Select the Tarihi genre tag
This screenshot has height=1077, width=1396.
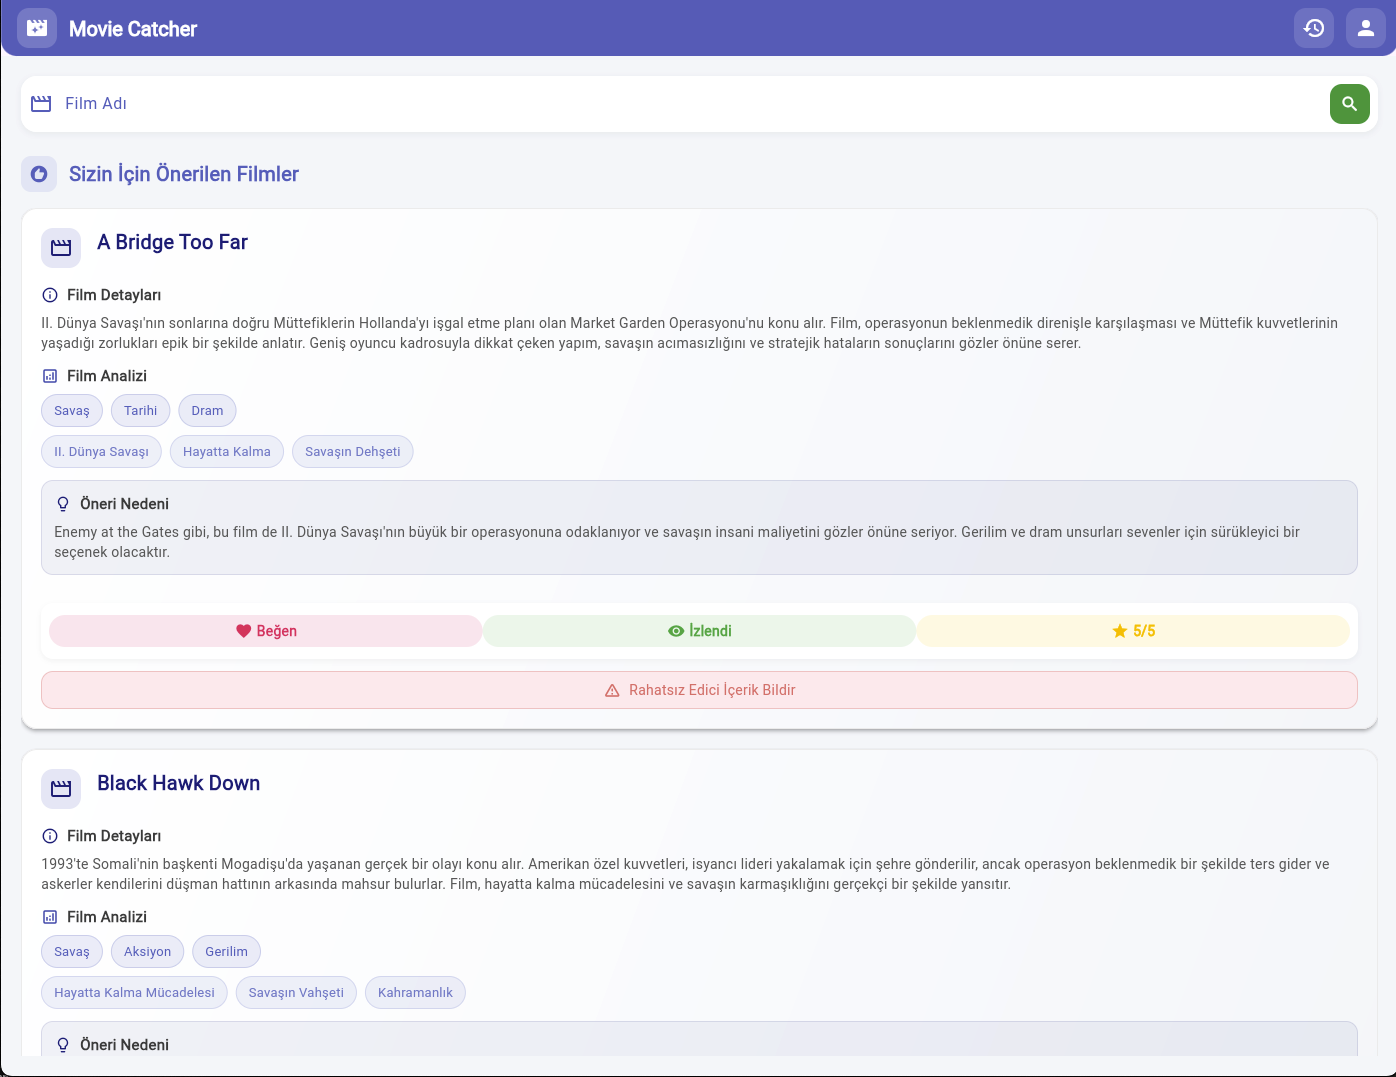click(141, 411)
